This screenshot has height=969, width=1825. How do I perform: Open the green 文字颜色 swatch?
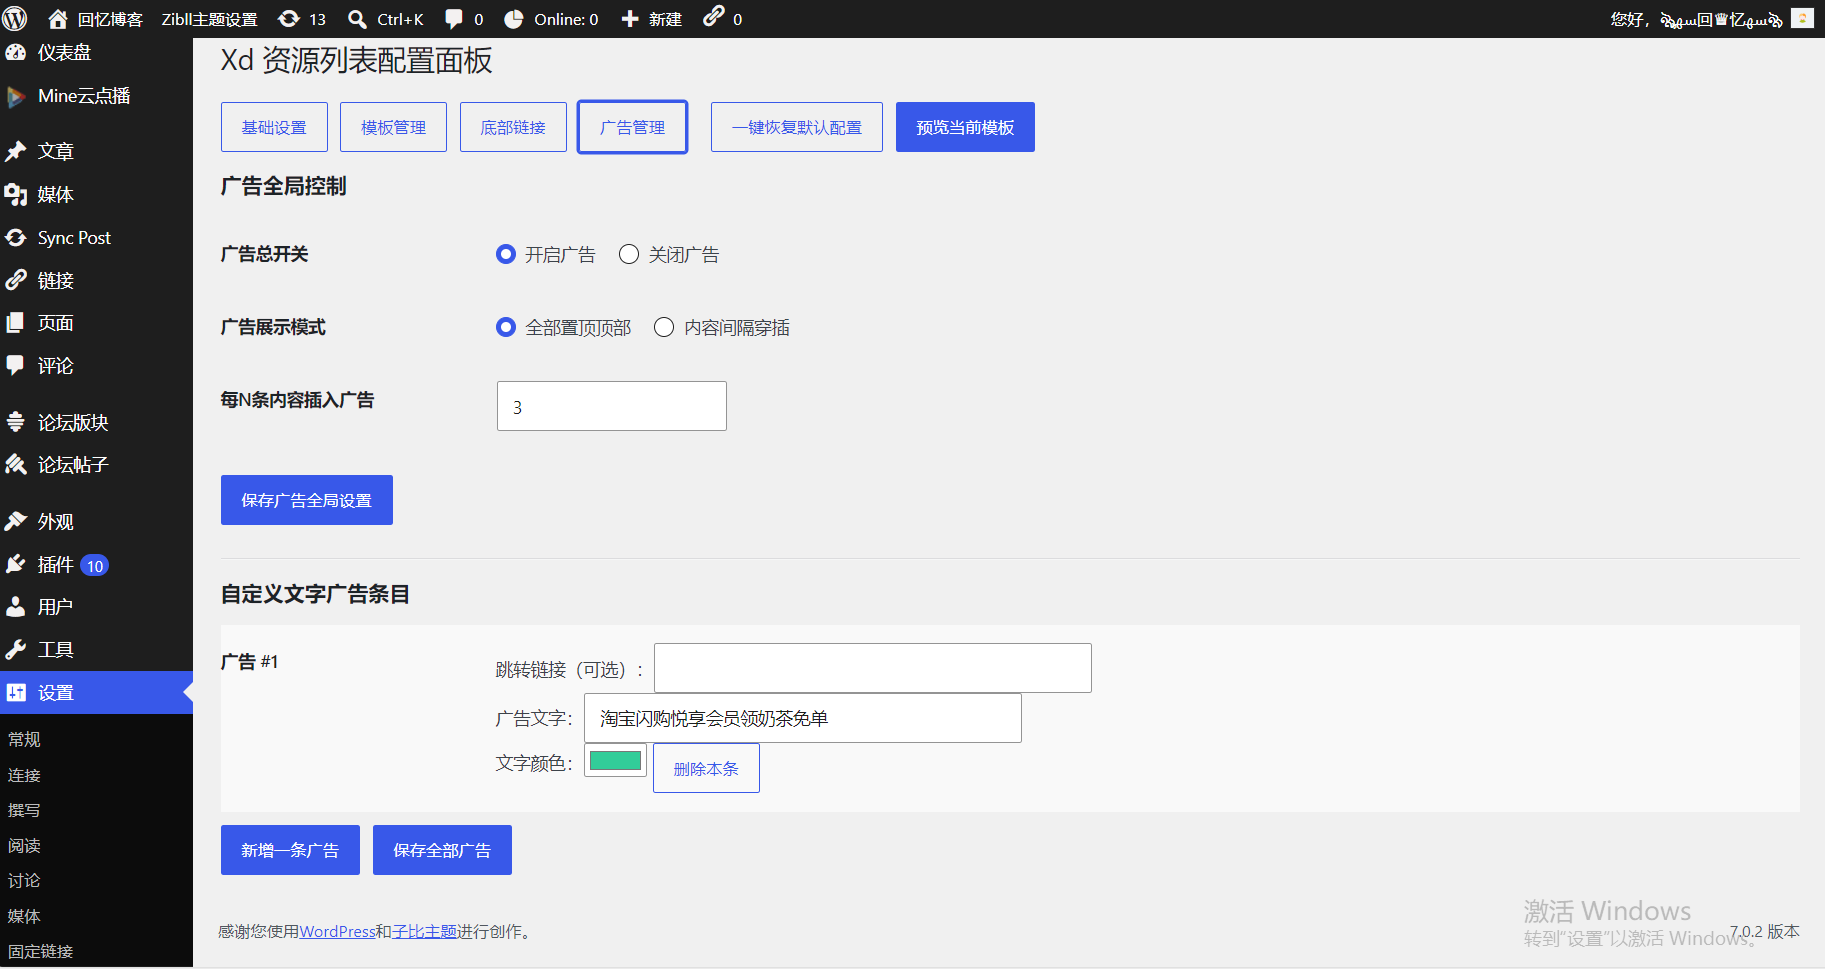pyautogui.click(x=615, y=761)
